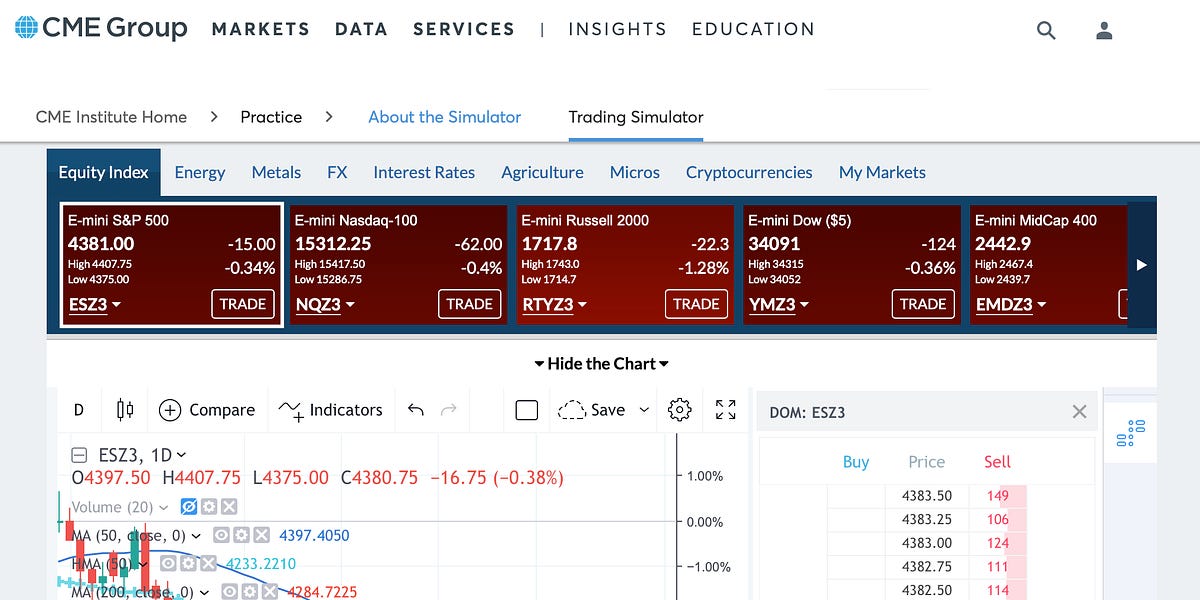Viewport: 1200px width, 600px height.
Task: Click the carousel arrow past EMDZ3
Action: pyautogui.click(x=1142, y=264)
